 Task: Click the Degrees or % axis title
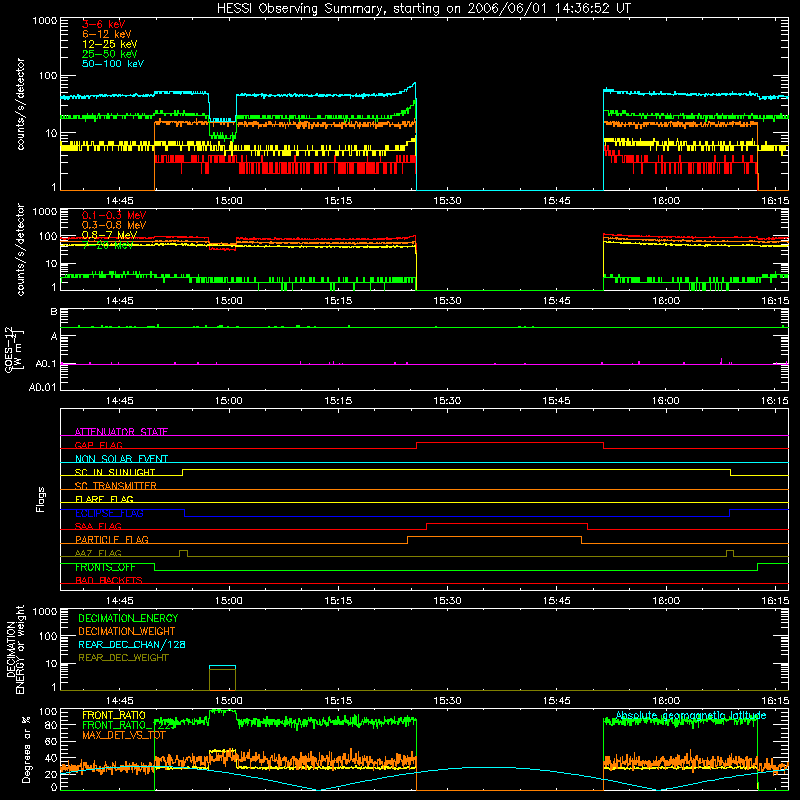pyautogui.click(x=26, y=749)
